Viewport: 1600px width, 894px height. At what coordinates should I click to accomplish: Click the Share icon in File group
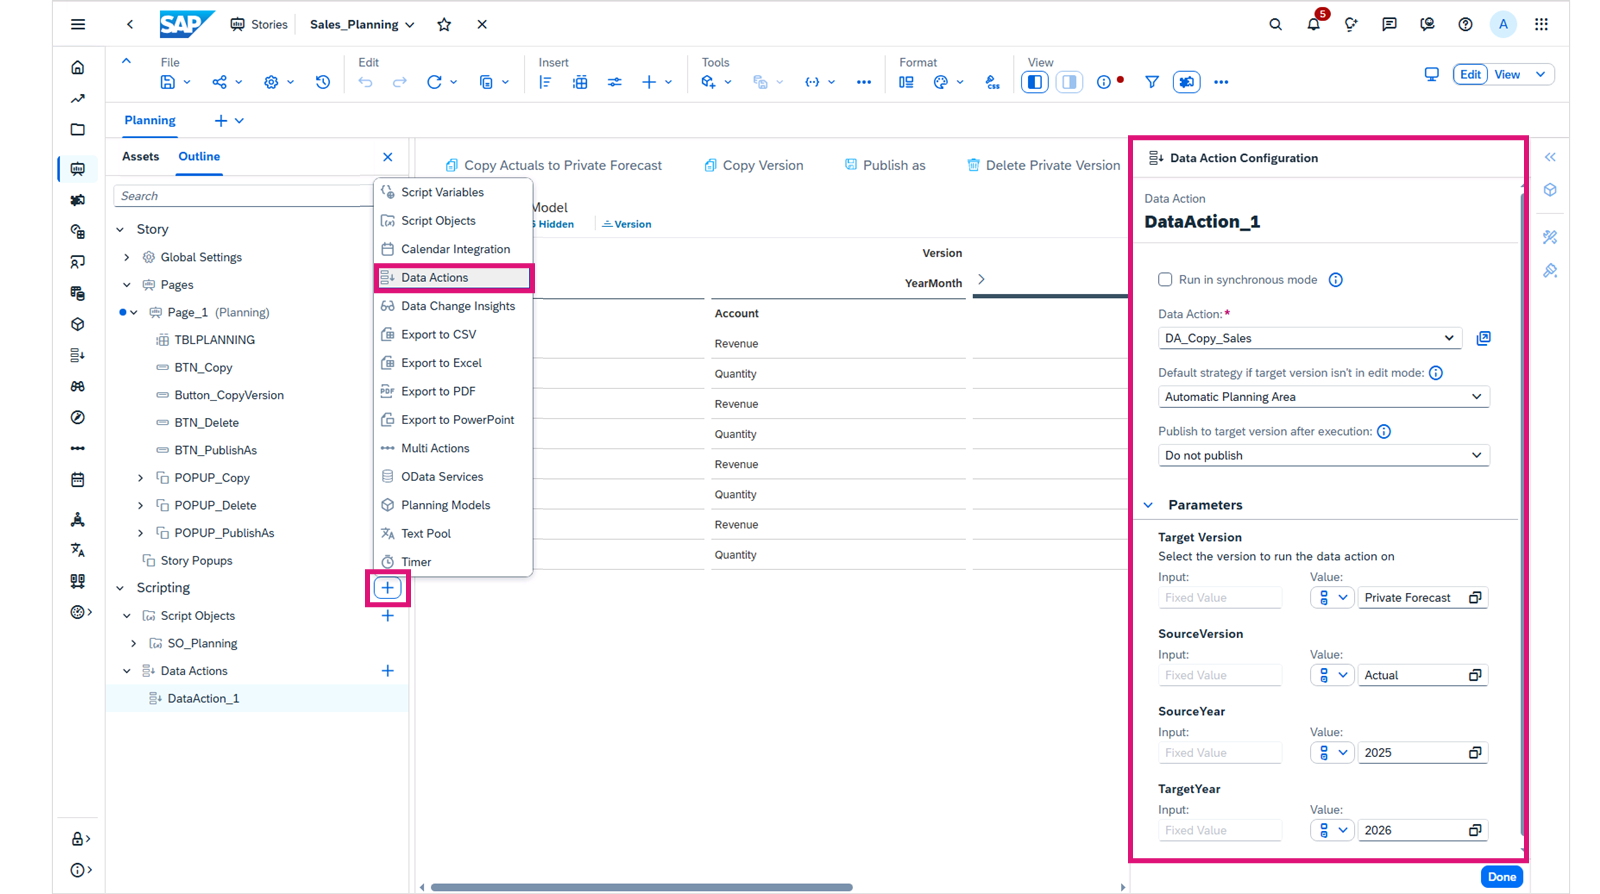[219, 82]
